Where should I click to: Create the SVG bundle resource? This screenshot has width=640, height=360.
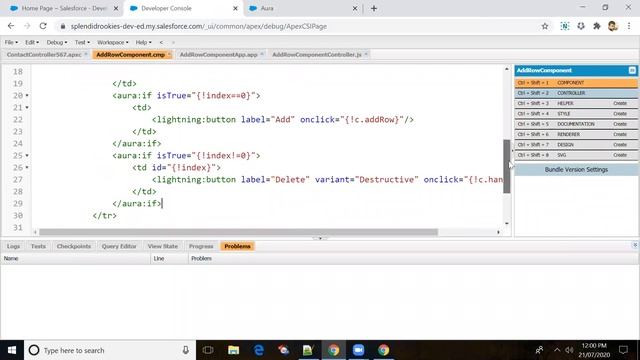tap(620, 155)
